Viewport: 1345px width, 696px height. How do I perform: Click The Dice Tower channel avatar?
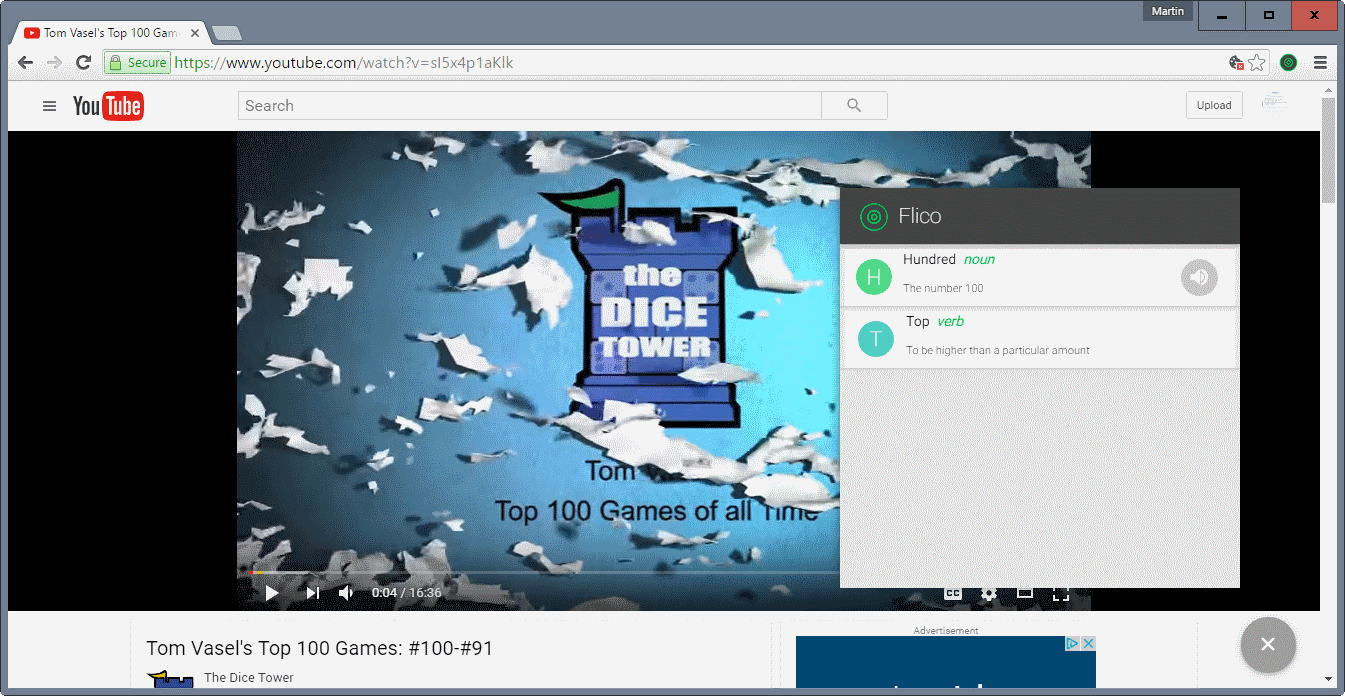click(x=170, y=680)
